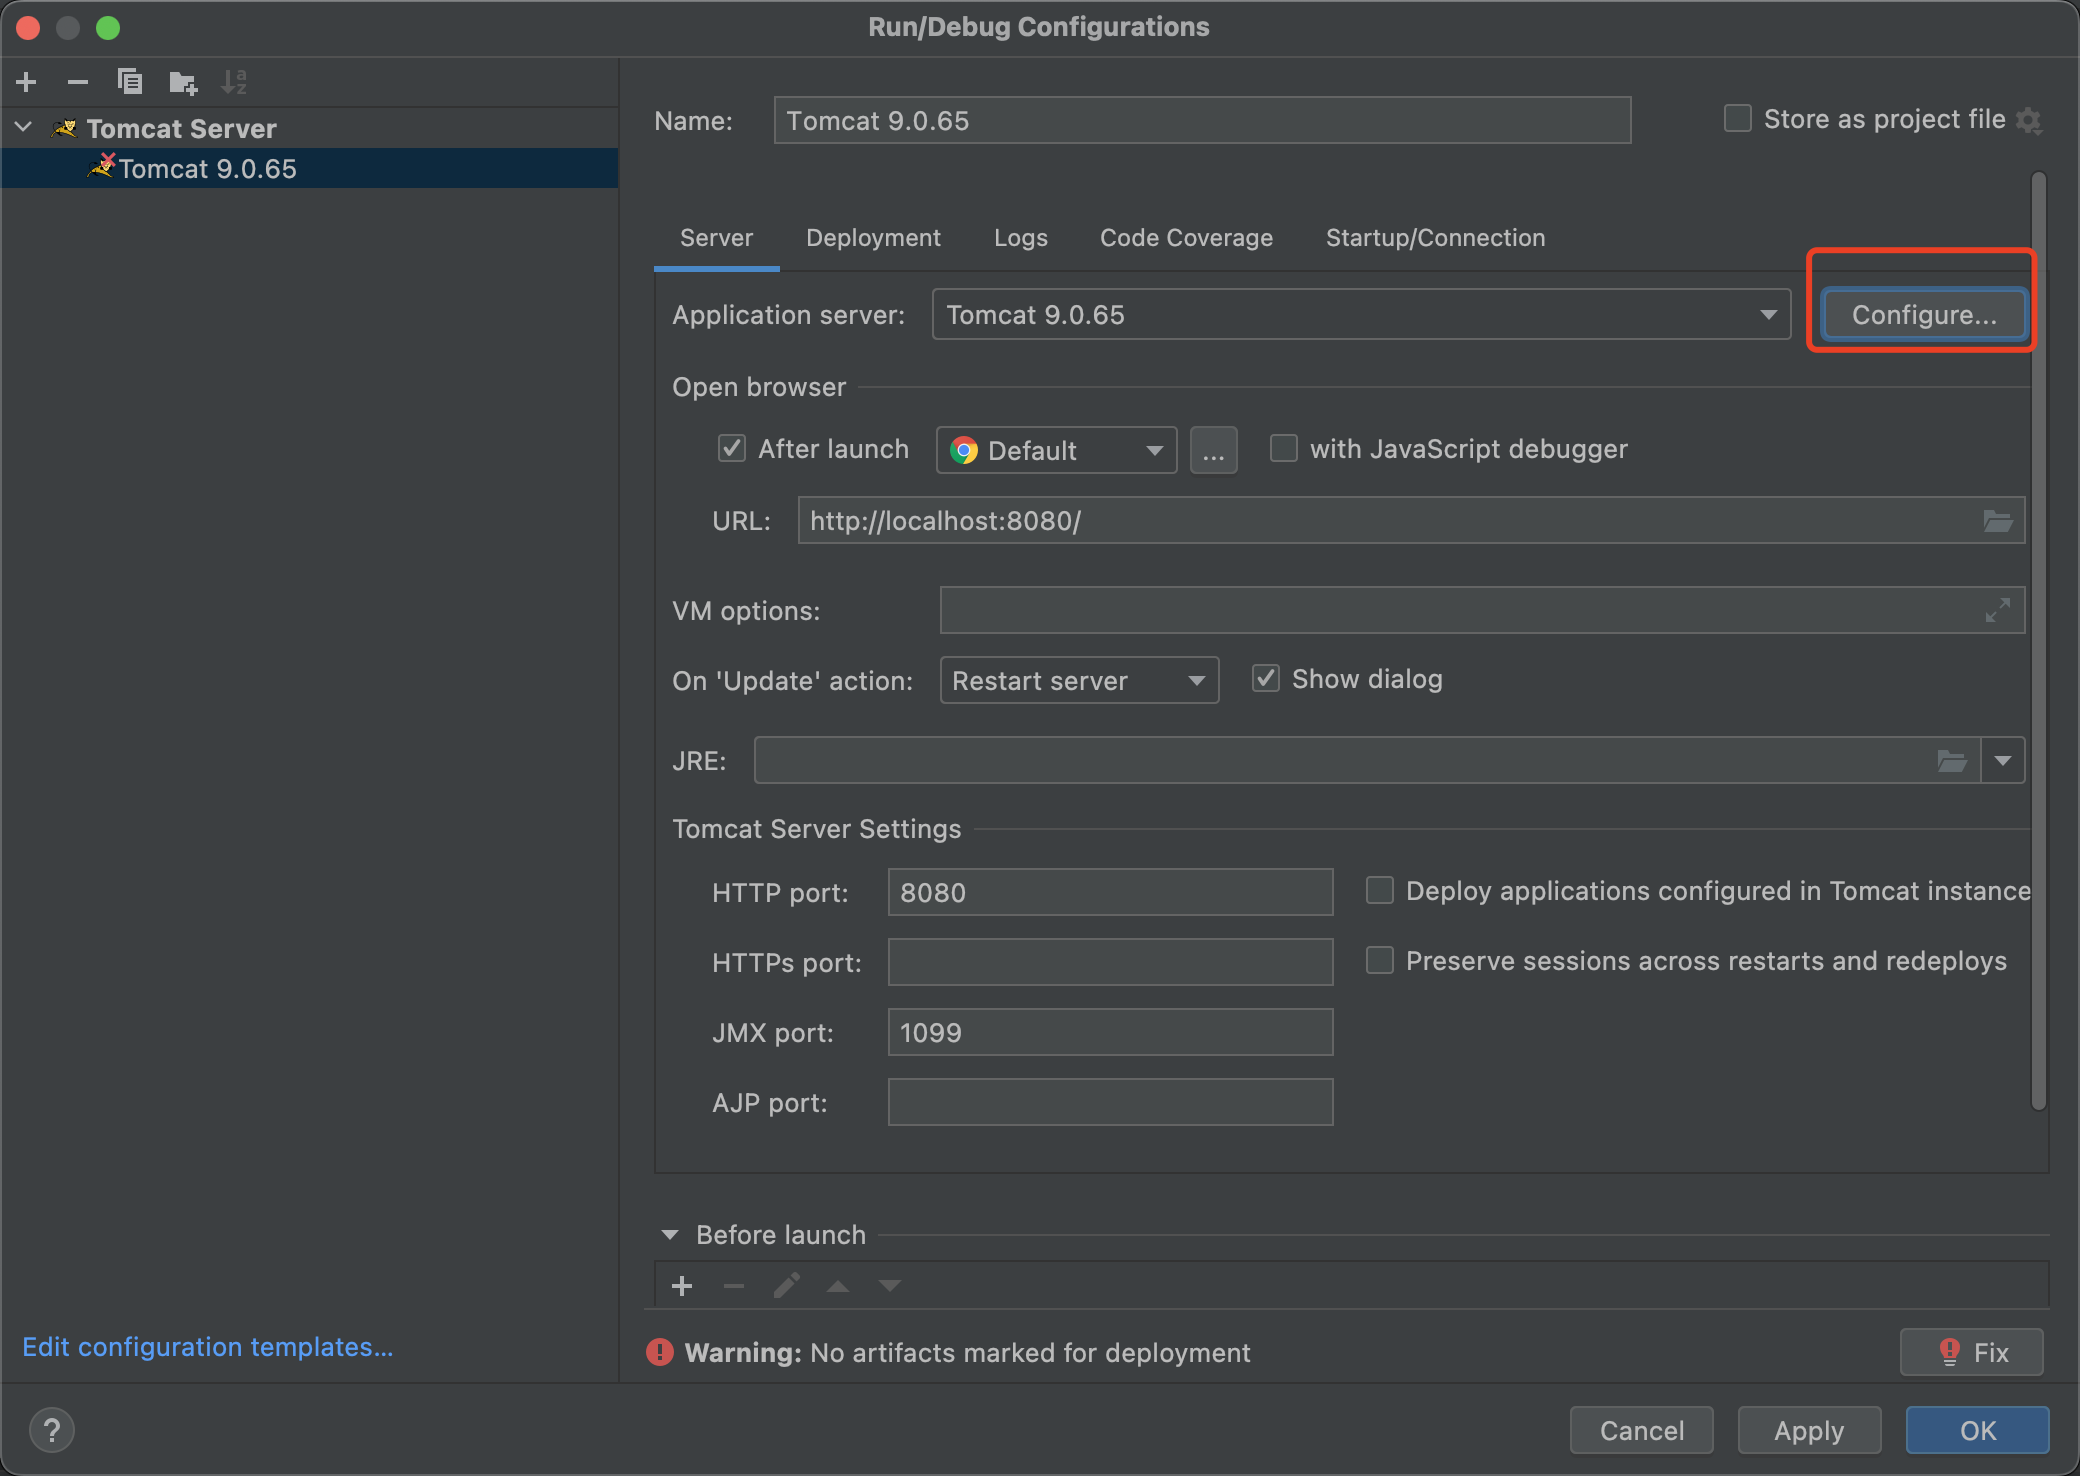The width and height of the screenshot is (2080, 1476).
Task: Click the Configure... button
Action: (1923, 315)
